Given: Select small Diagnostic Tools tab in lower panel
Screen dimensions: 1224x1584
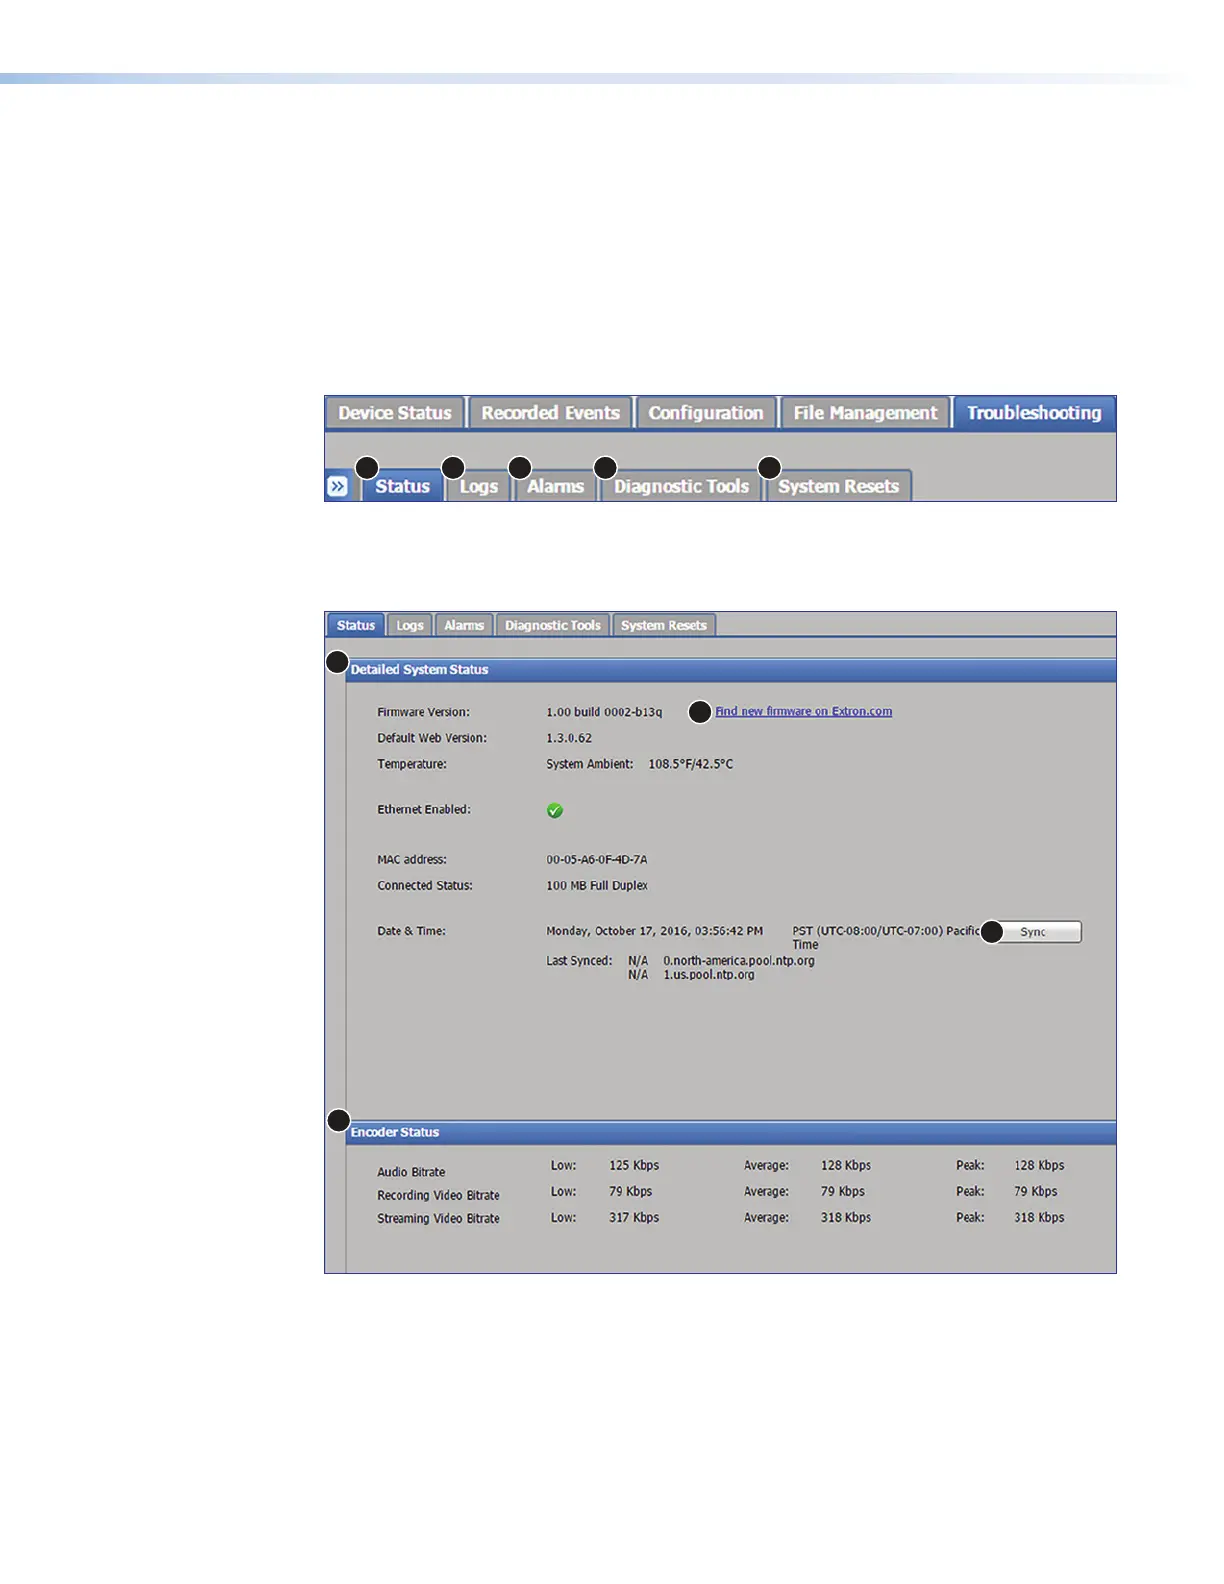Looking at the screenshot, I should point(553,625).
